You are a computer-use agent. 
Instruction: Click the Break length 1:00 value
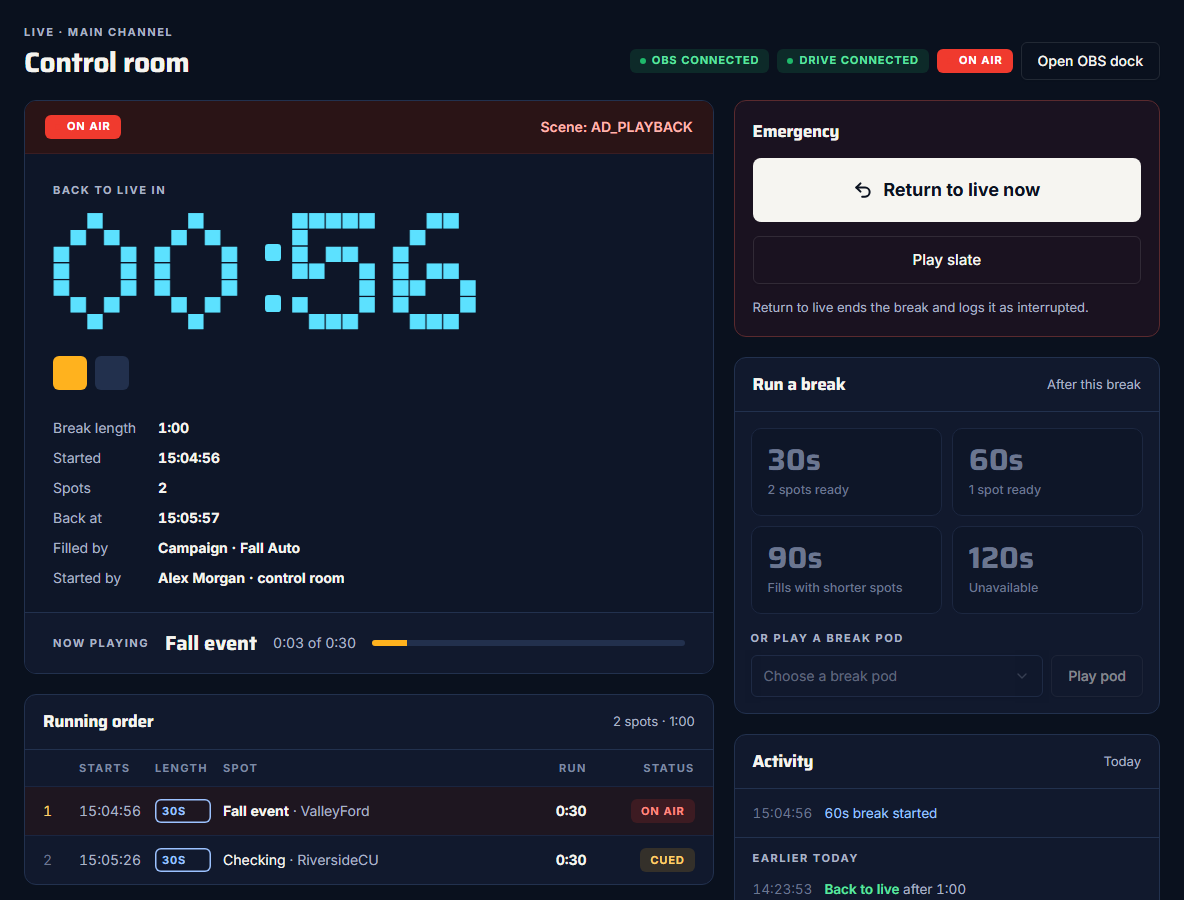click(174, 428)
